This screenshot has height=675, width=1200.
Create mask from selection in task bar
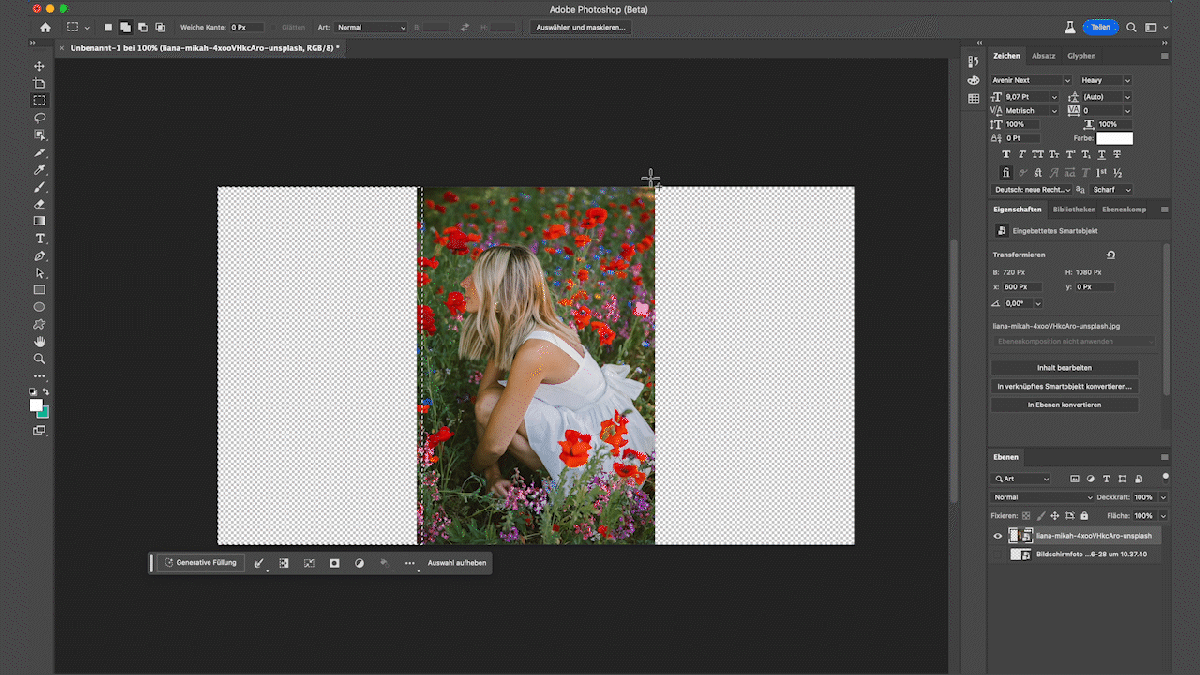[x=335, y=563]
